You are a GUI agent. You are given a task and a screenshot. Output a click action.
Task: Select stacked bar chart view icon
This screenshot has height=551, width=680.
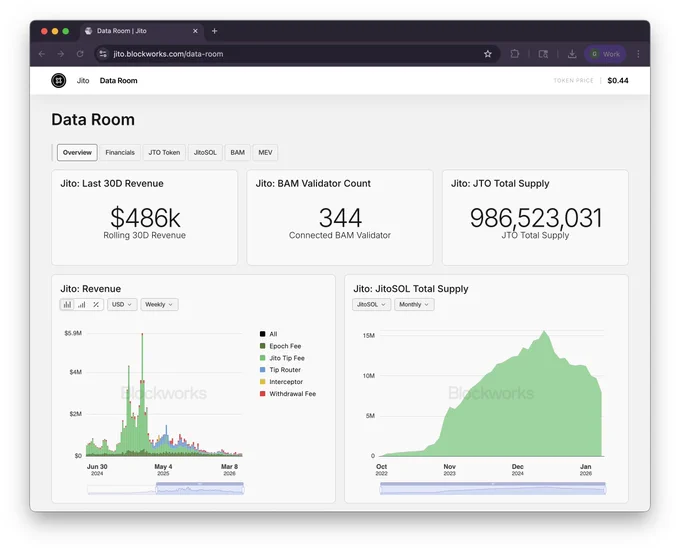coord(67,304)
